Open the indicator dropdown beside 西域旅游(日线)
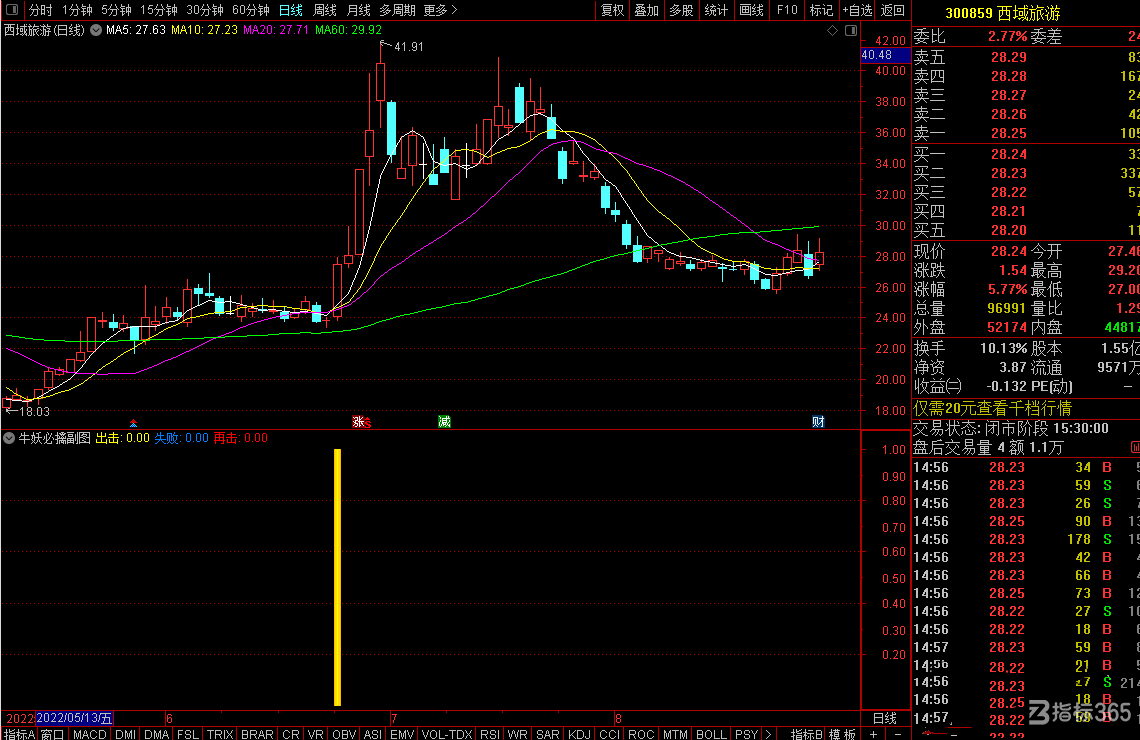 [96, 31]
